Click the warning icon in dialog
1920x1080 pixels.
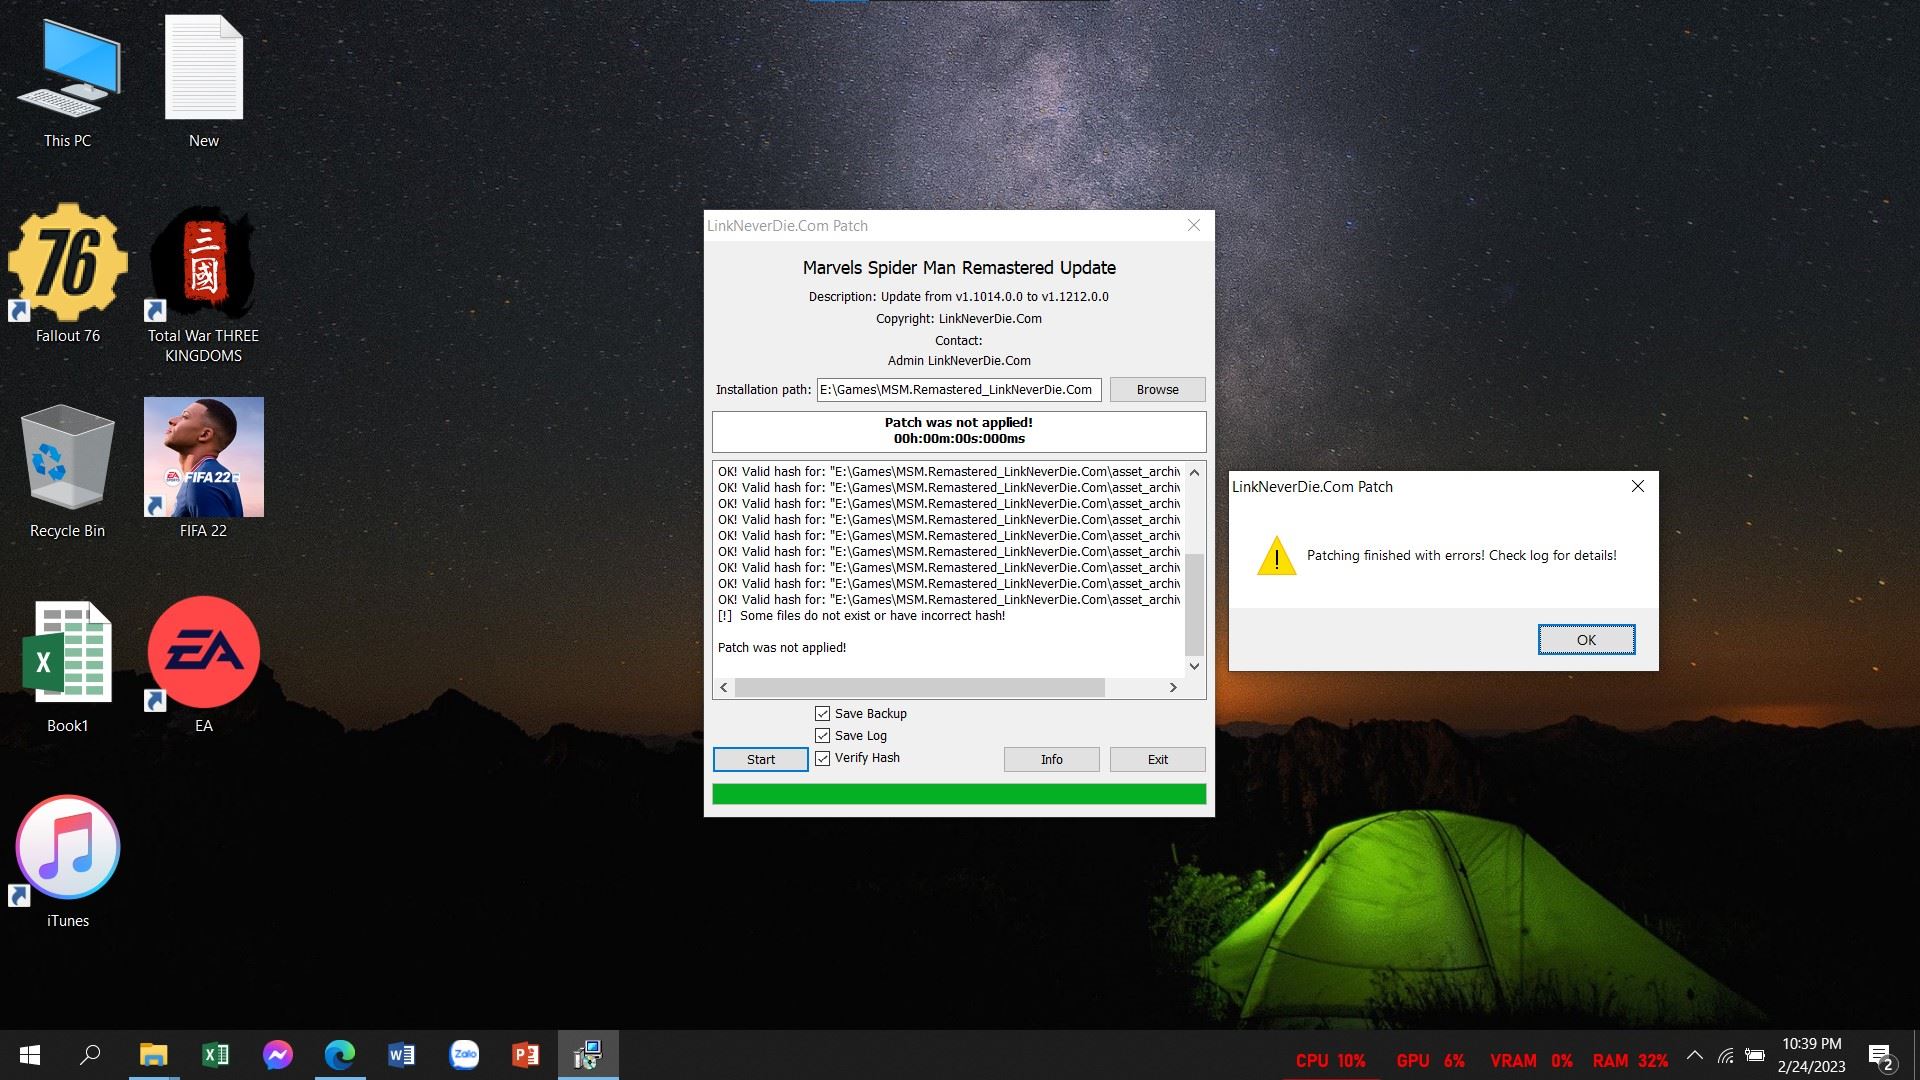[1277, 556]
